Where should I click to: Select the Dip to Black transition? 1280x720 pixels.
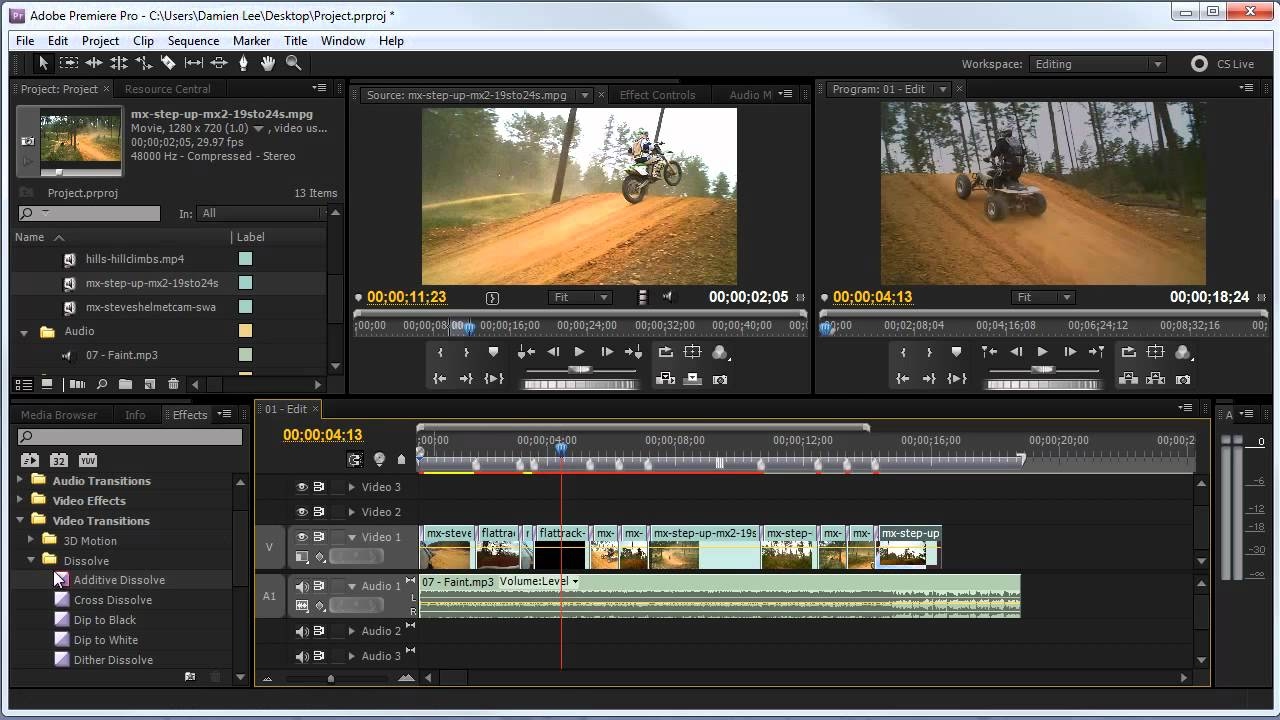105,620
